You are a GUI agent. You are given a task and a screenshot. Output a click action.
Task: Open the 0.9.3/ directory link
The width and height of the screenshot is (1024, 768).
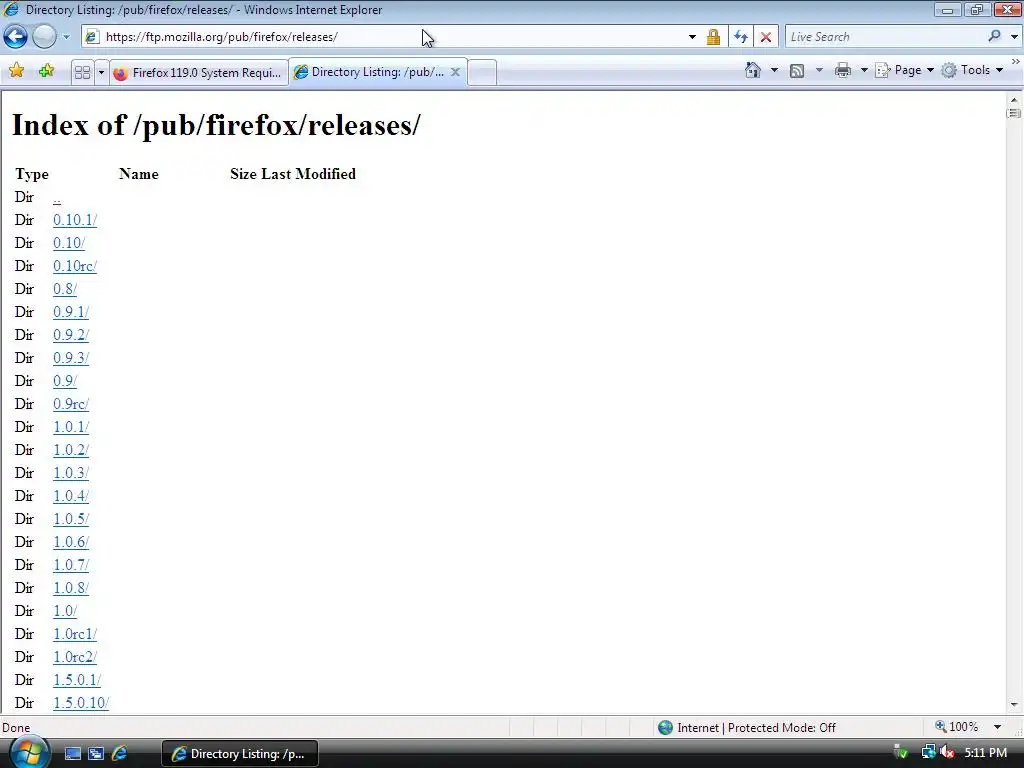[71, 358]
